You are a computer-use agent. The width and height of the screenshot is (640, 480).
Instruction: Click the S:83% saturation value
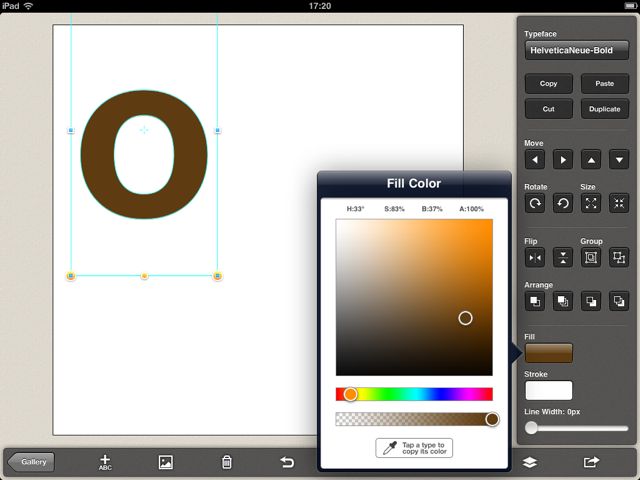[394, 209]
